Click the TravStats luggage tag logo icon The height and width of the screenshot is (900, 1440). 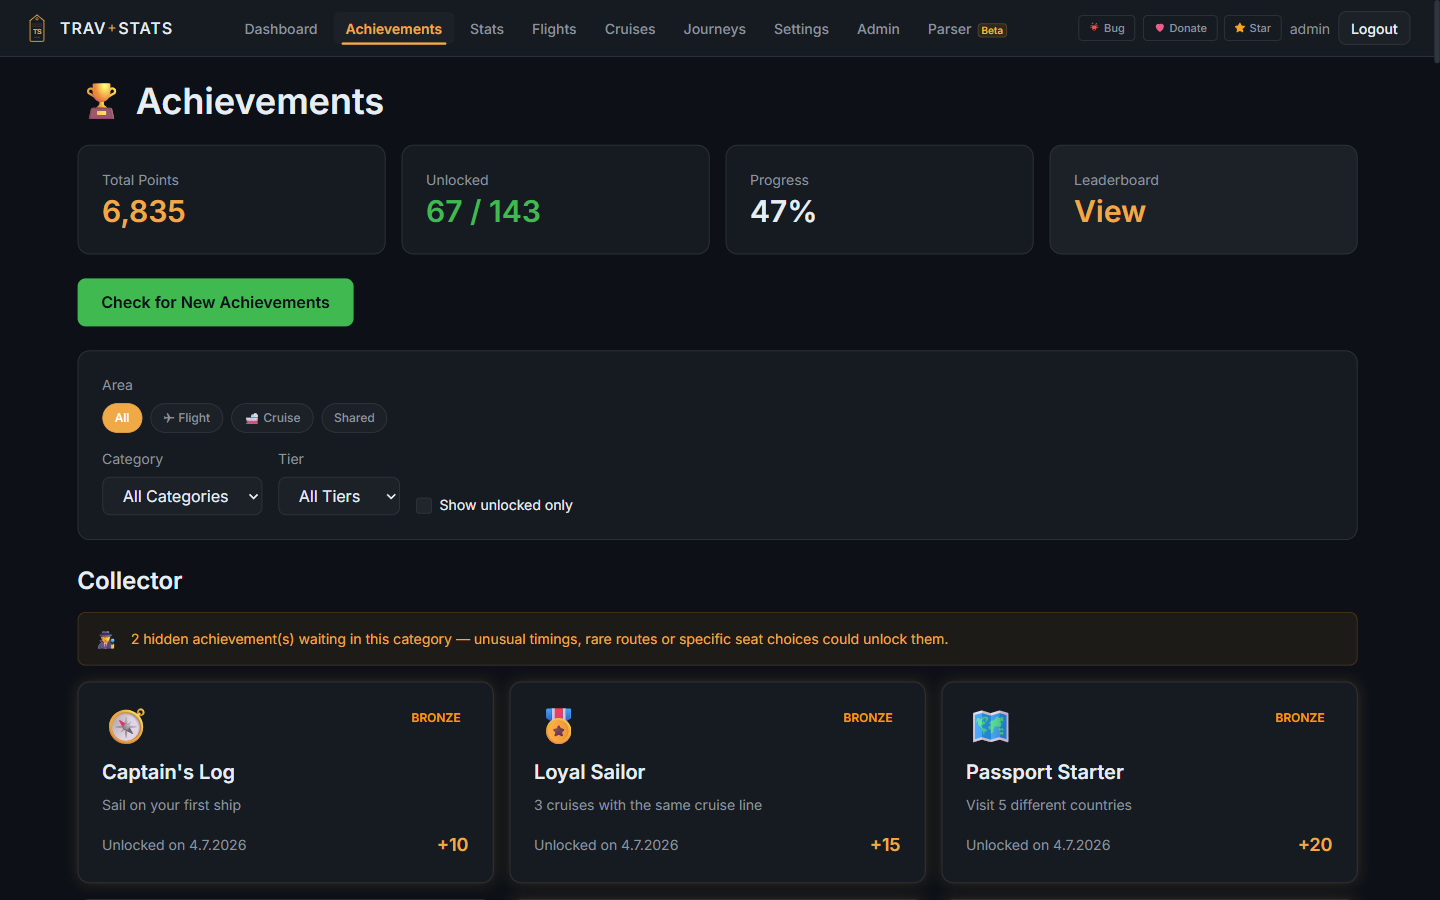point(37,28)
